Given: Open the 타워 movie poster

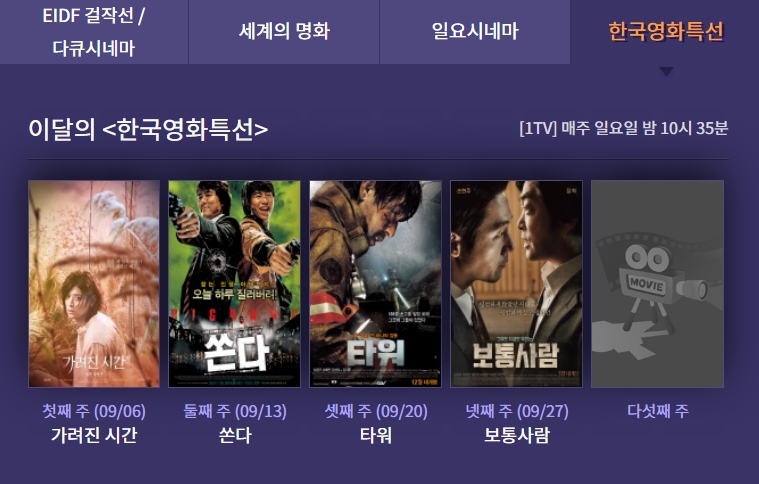Looking at the screenshot, I should (x=376, y=284).
